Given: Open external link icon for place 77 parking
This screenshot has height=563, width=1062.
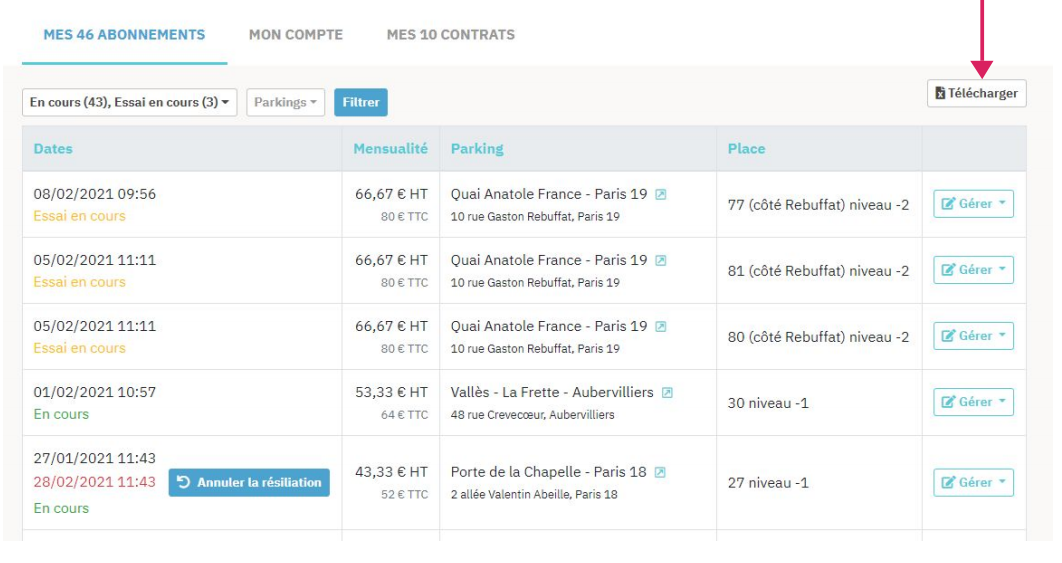Looking at the screenshot, I should [x=660, y=194].
